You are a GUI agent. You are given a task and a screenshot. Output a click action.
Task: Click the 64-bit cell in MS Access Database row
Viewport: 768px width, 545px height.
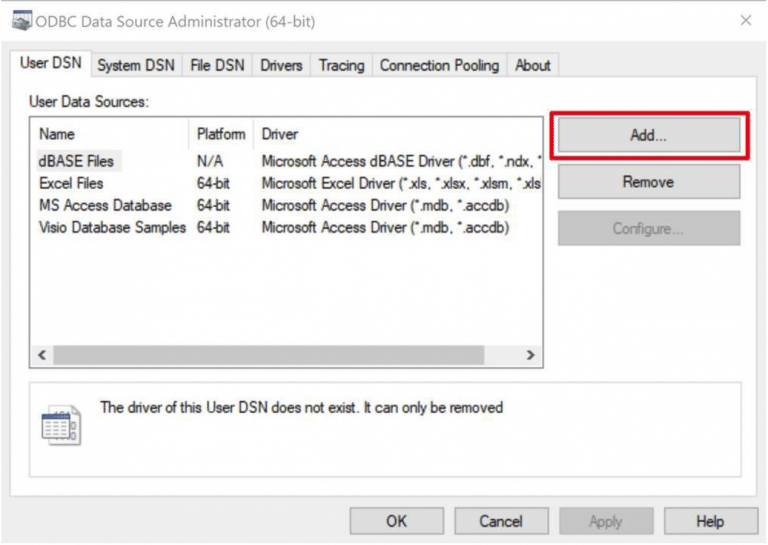point(213,205)
